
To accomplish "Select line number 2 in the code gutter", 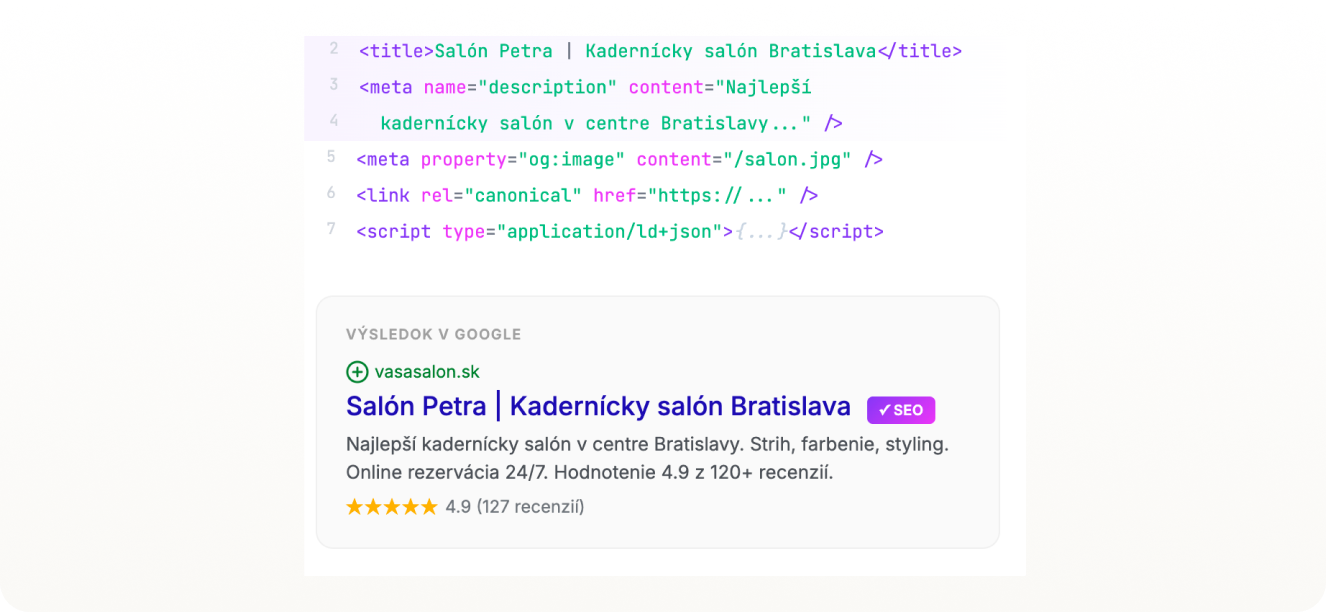I will click(332, 50).
